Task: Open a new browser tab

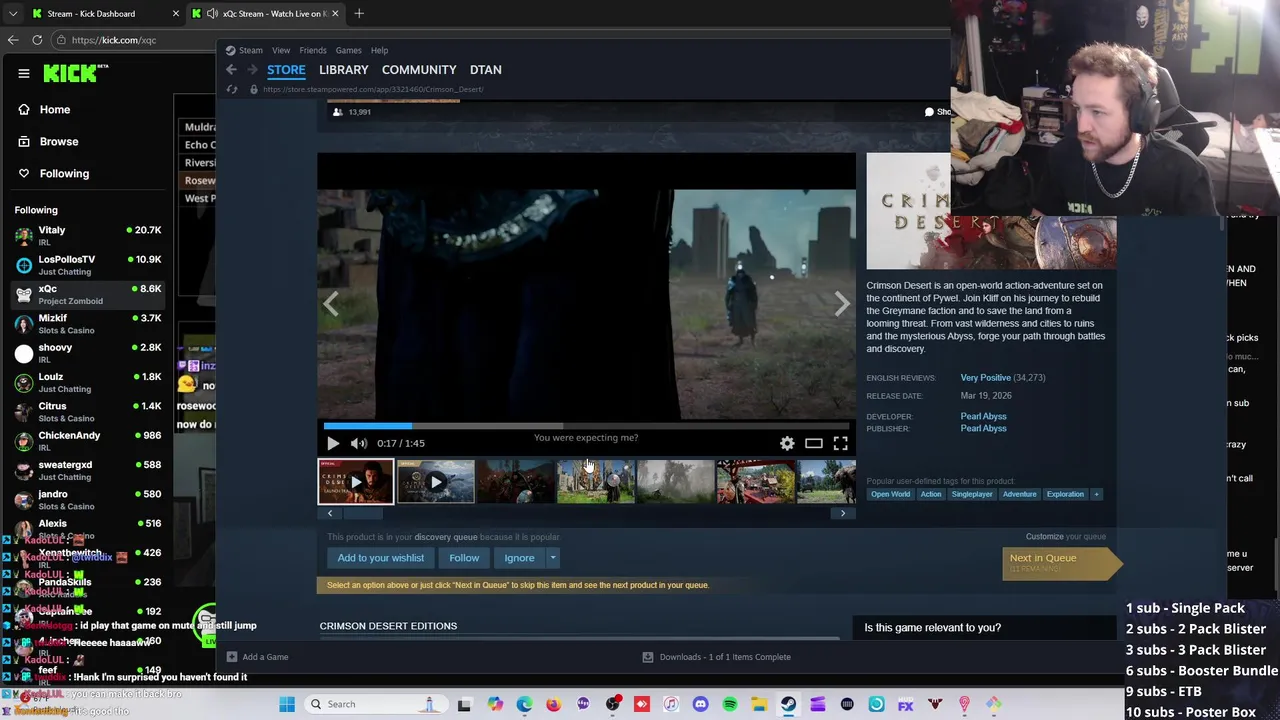Action: pyautogui.click(x=359, y=14)
